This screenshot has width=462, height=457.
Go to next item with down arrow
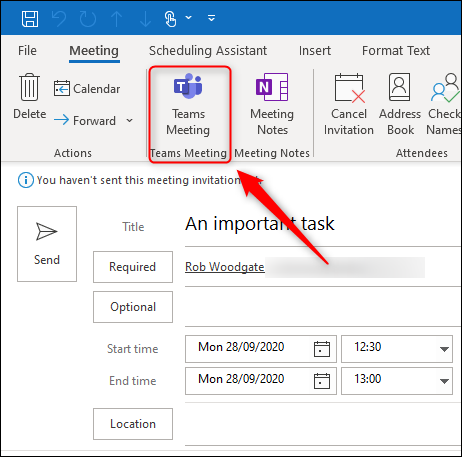click(145, 18)
